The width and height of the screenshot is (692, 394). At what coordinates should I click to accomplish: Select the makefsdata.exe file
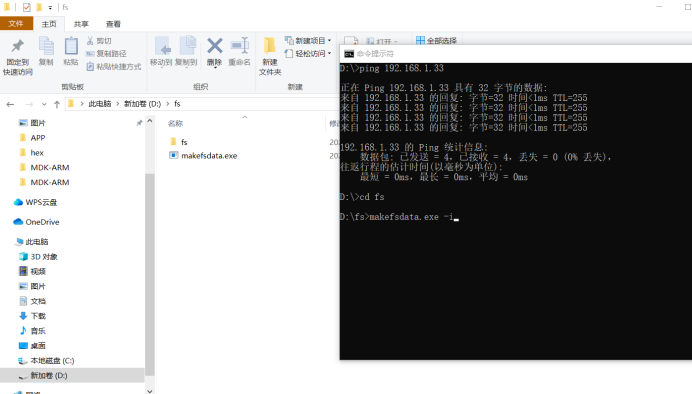click(x=203, y=156)
